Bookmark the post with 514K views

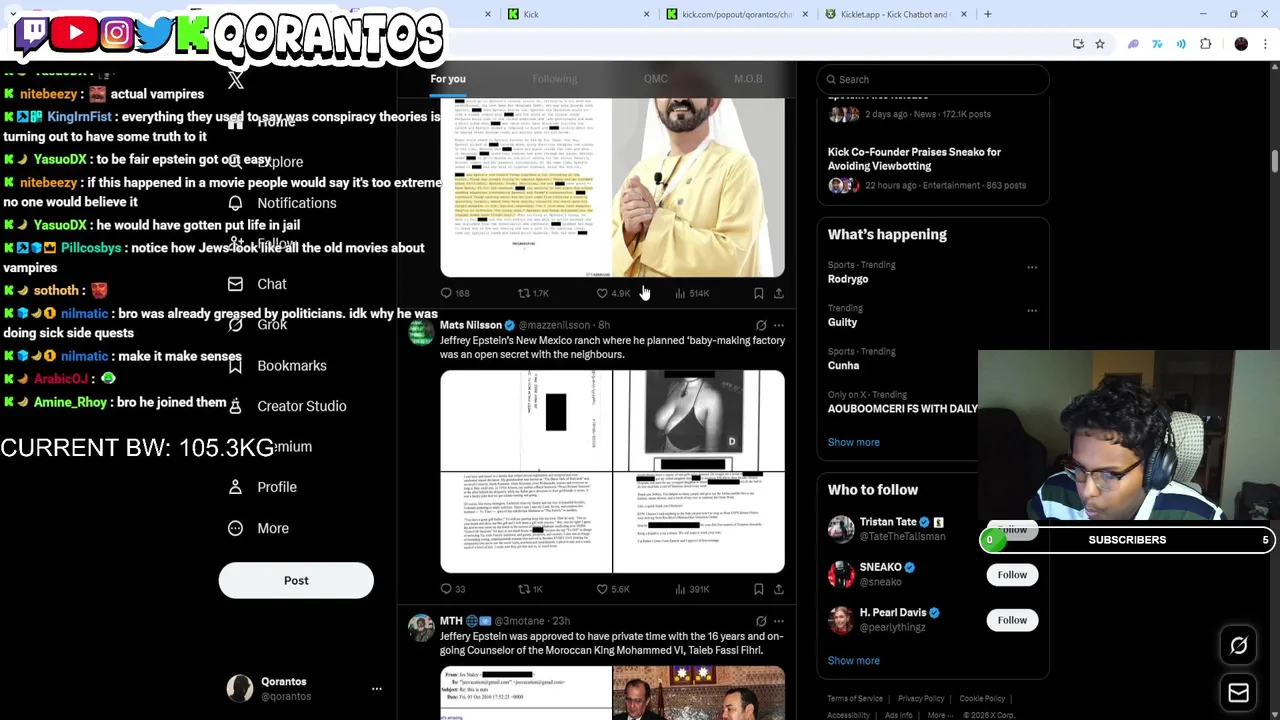[x=759, y=293]
